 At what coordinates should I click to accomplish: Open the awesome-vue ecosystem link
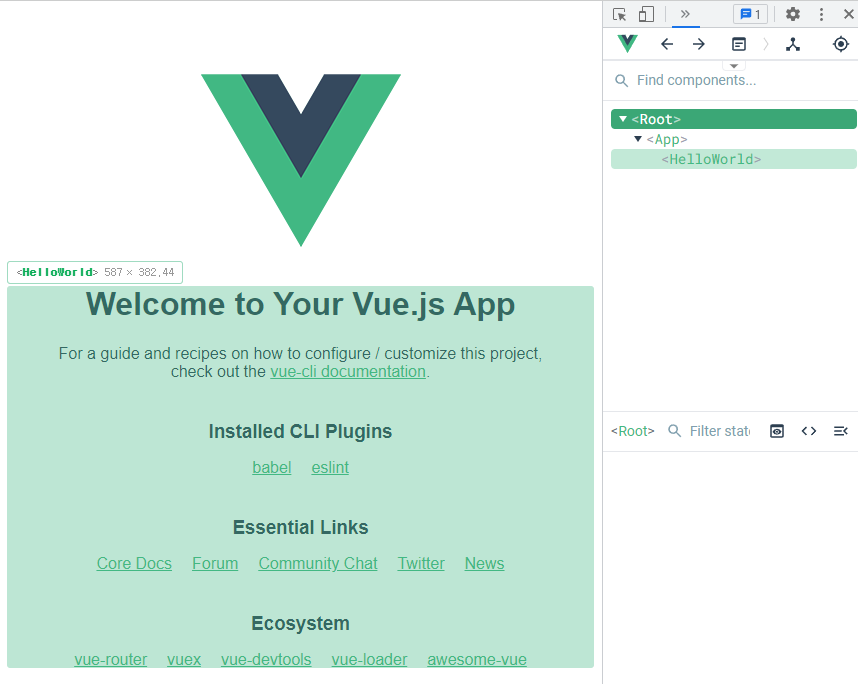coord(477,659)
